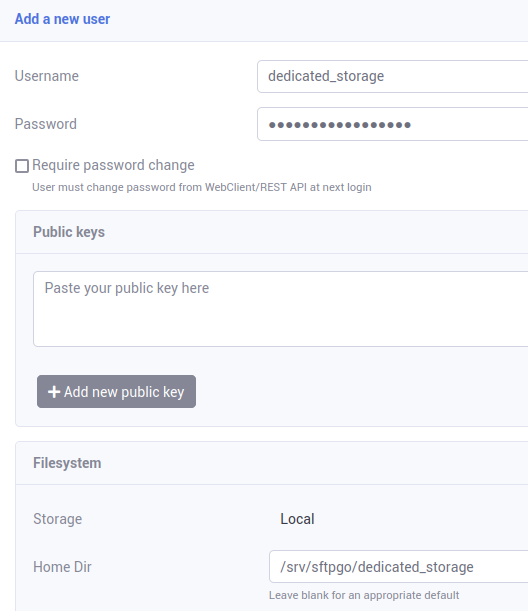Click the Storage label

coord(58,519)
